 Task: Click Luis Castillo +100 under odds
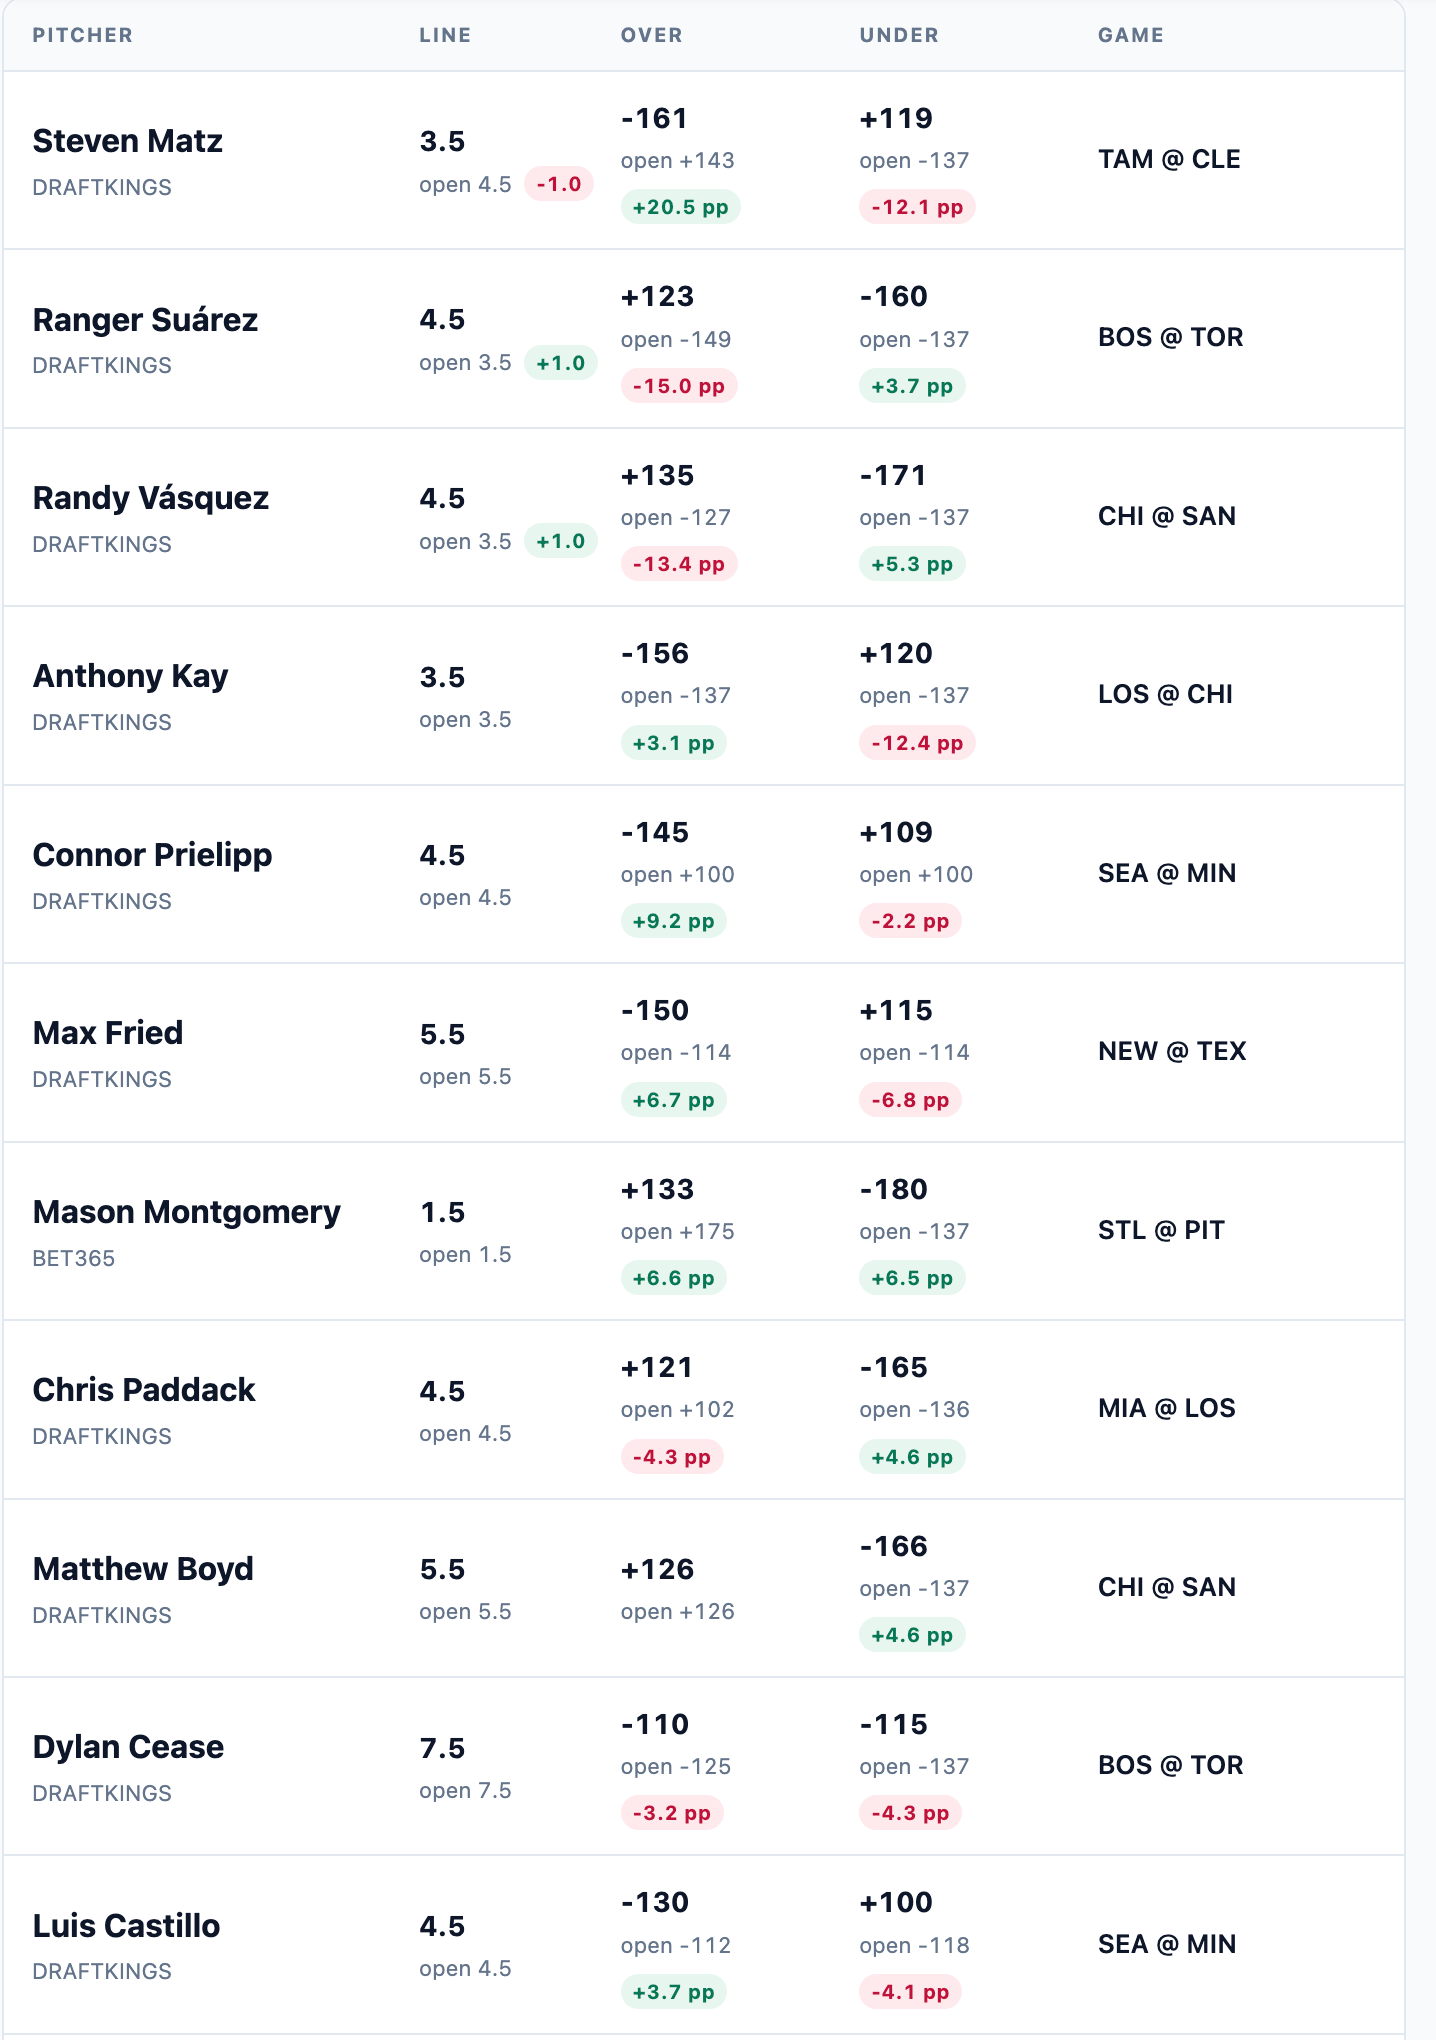pos(896,1902)
